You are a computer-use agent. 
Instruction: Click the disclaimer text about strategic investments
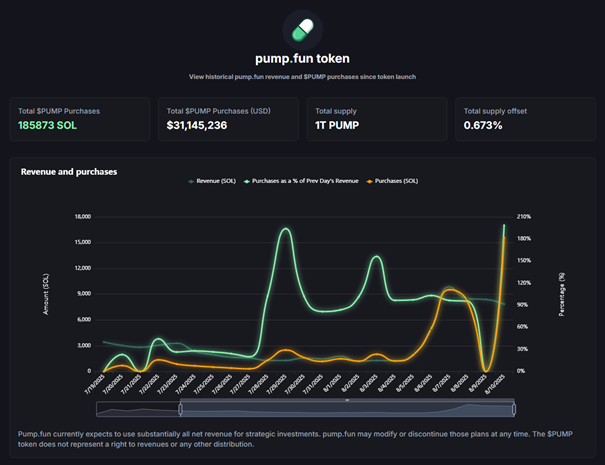[x=295, y=439]
